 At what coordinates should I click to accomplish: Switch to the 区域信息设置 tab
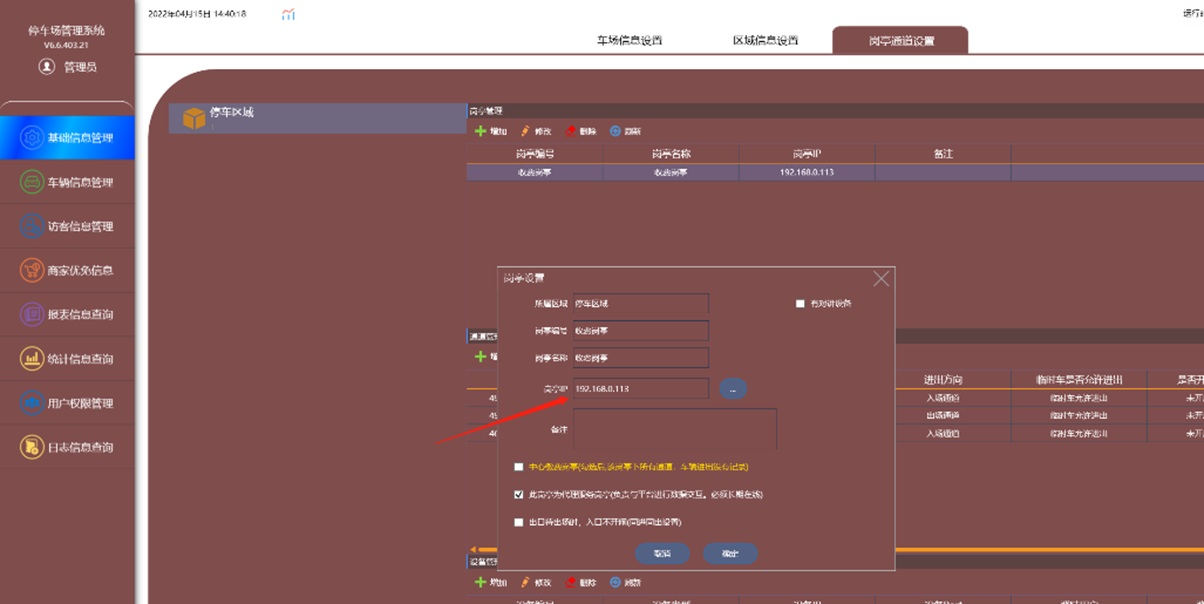766,41
